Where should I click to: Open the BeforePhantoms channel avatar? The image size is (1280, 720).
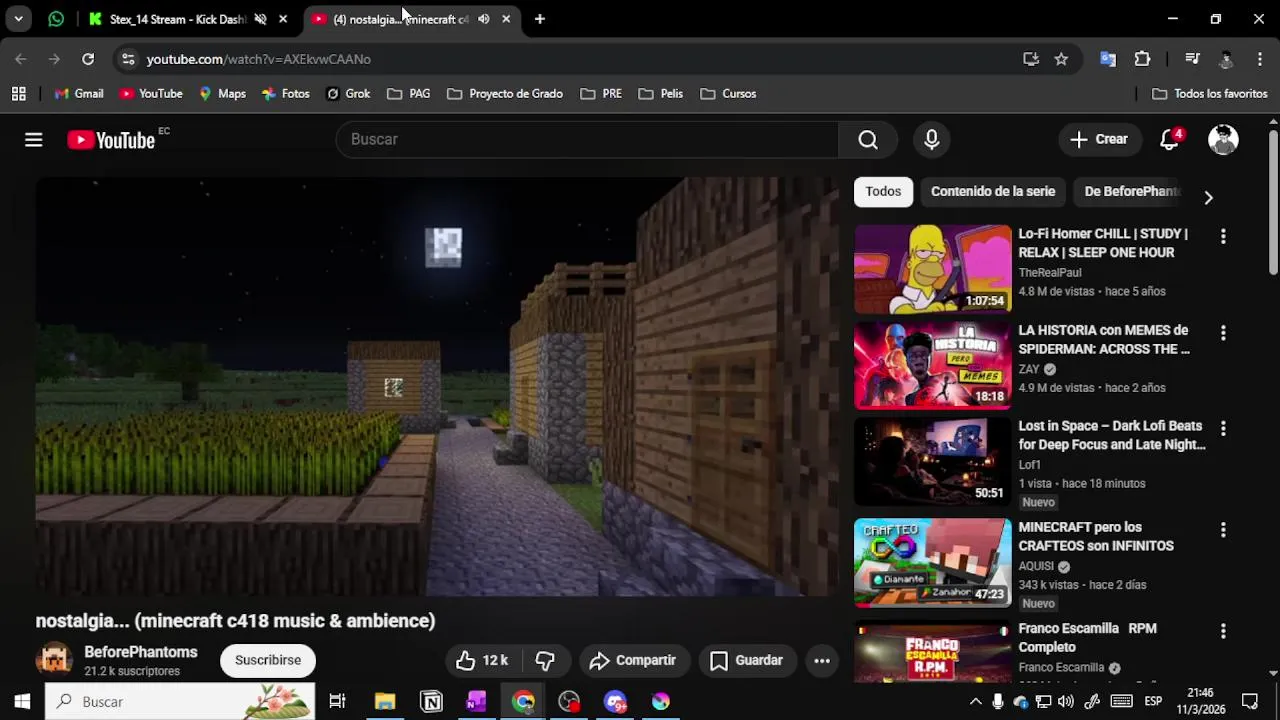click(54, 660)
